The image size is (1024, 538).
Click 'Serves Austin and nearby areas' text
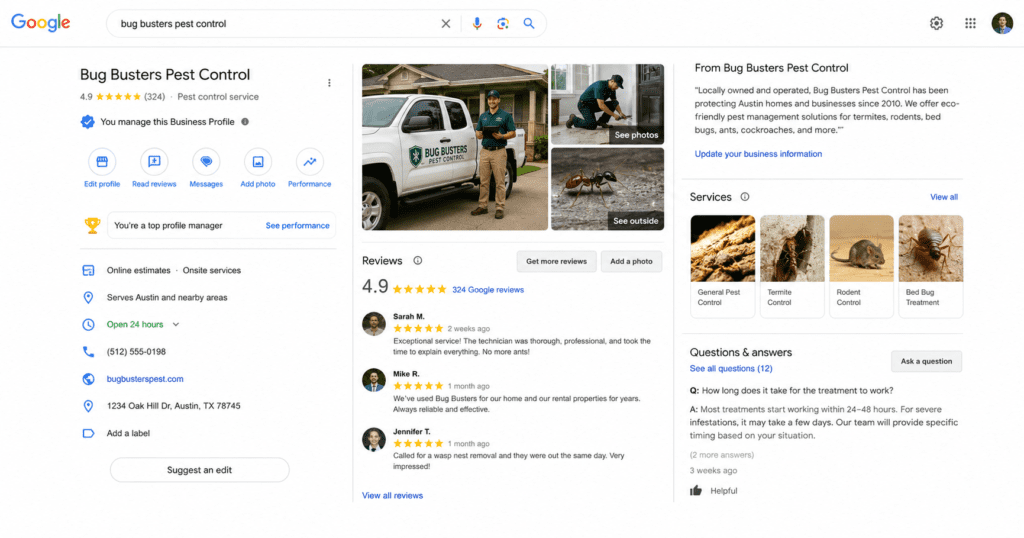[167, 297]
